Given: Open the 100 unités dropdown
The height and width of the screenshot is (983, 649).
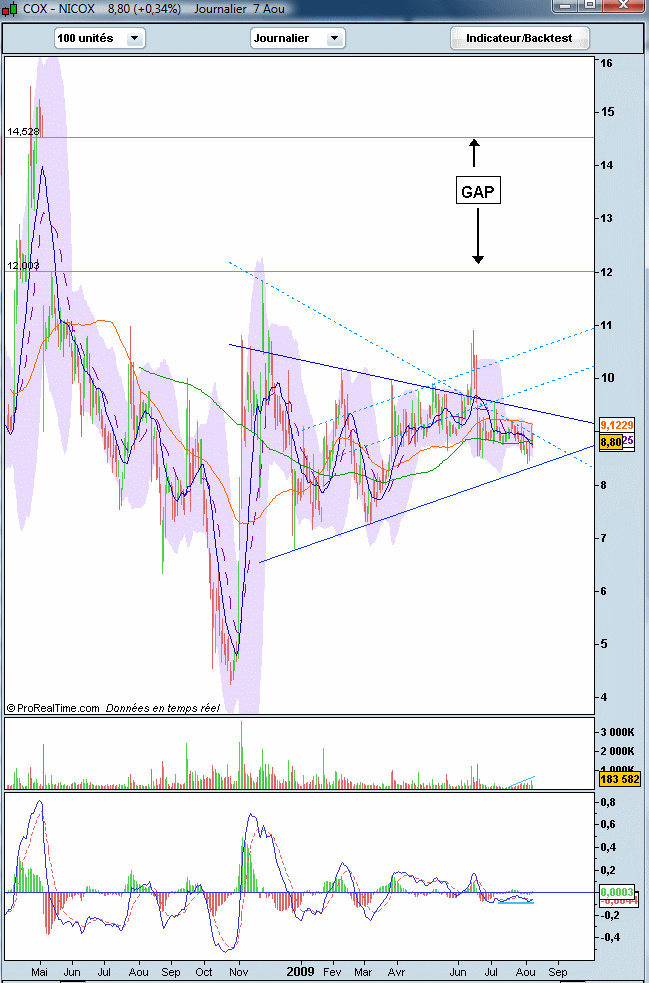Looking at the screenshot, I should (100, 38).
